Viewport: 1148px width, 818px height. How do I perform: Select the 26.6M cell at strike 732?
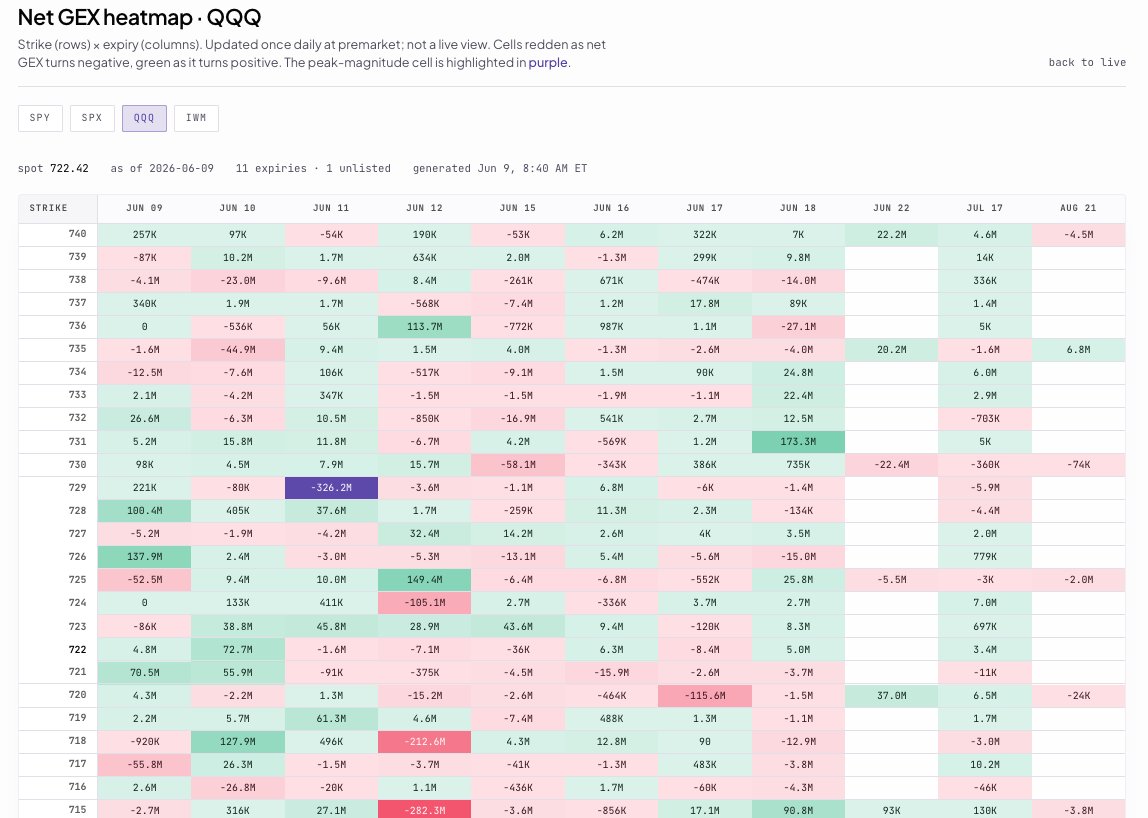(x=144, y=419)
